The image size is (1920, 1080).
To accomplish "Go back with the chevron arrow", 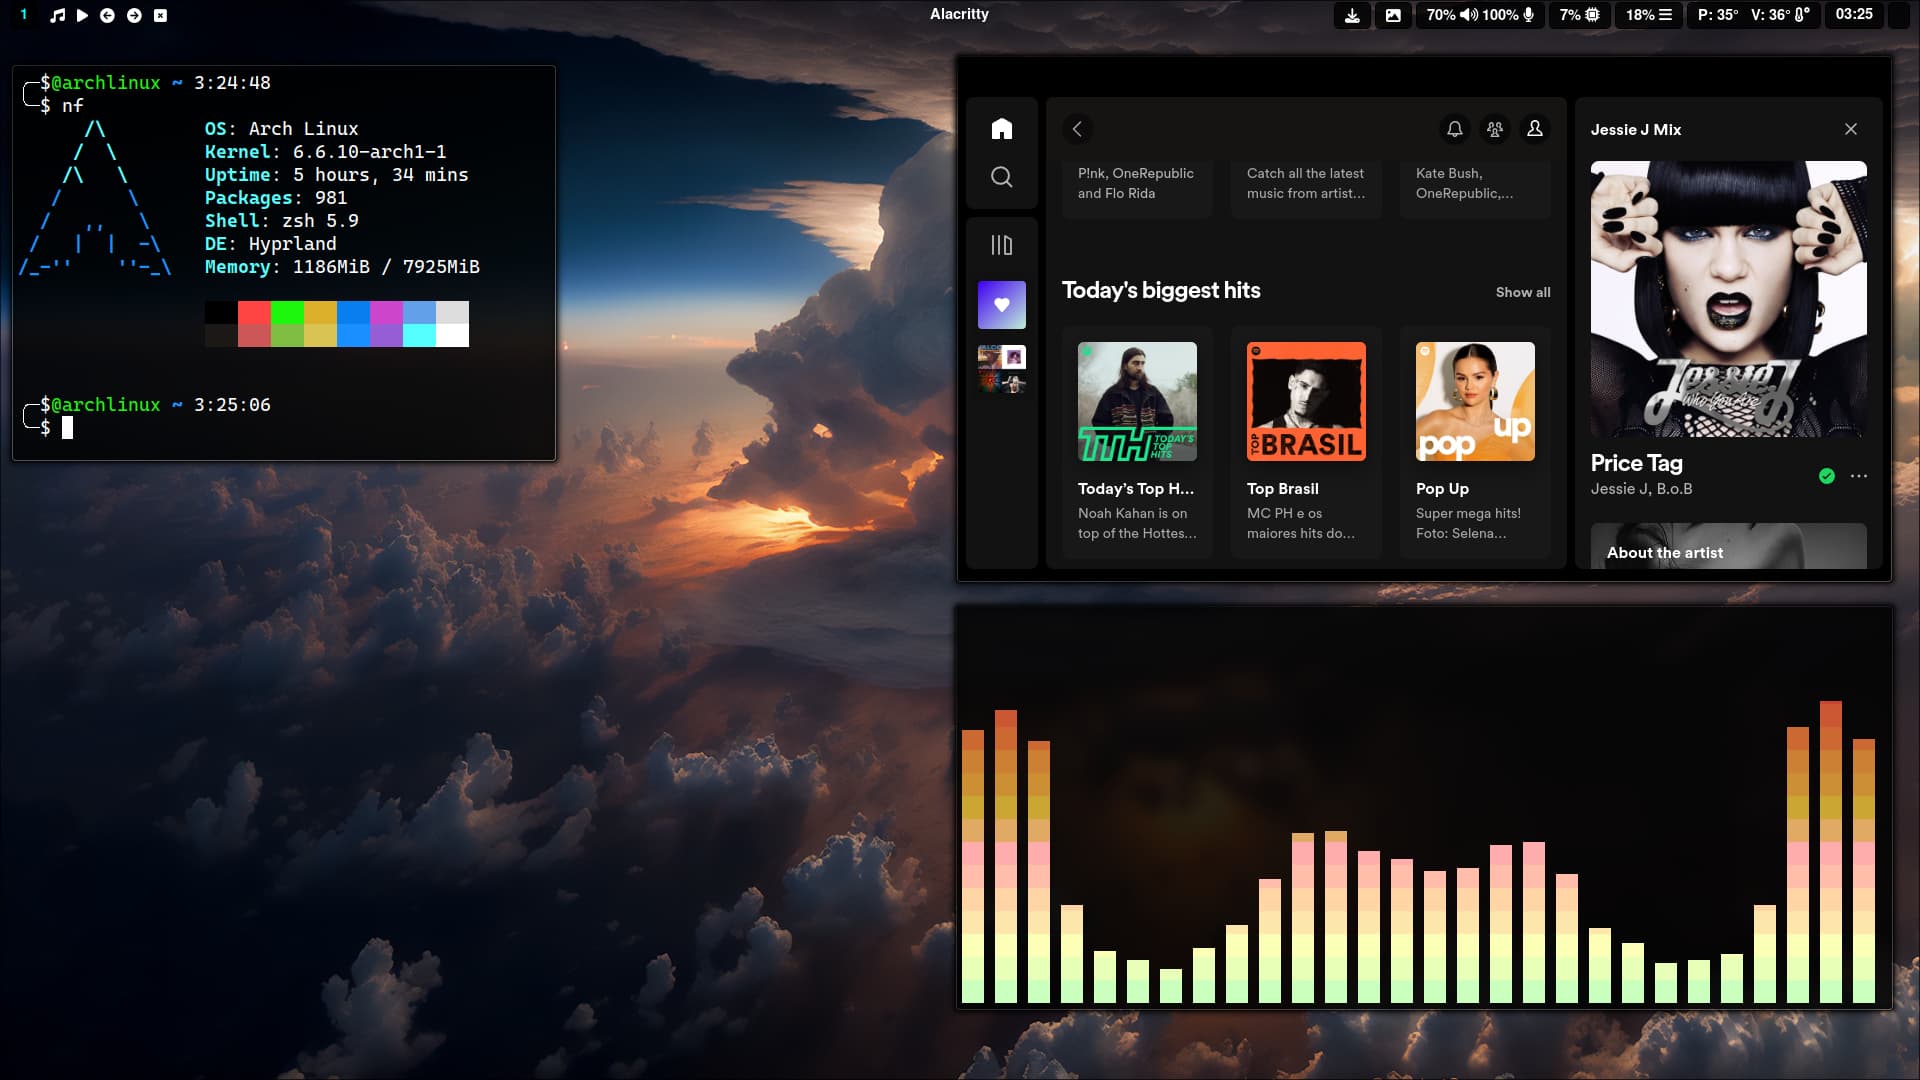I will pos(1077,129).
